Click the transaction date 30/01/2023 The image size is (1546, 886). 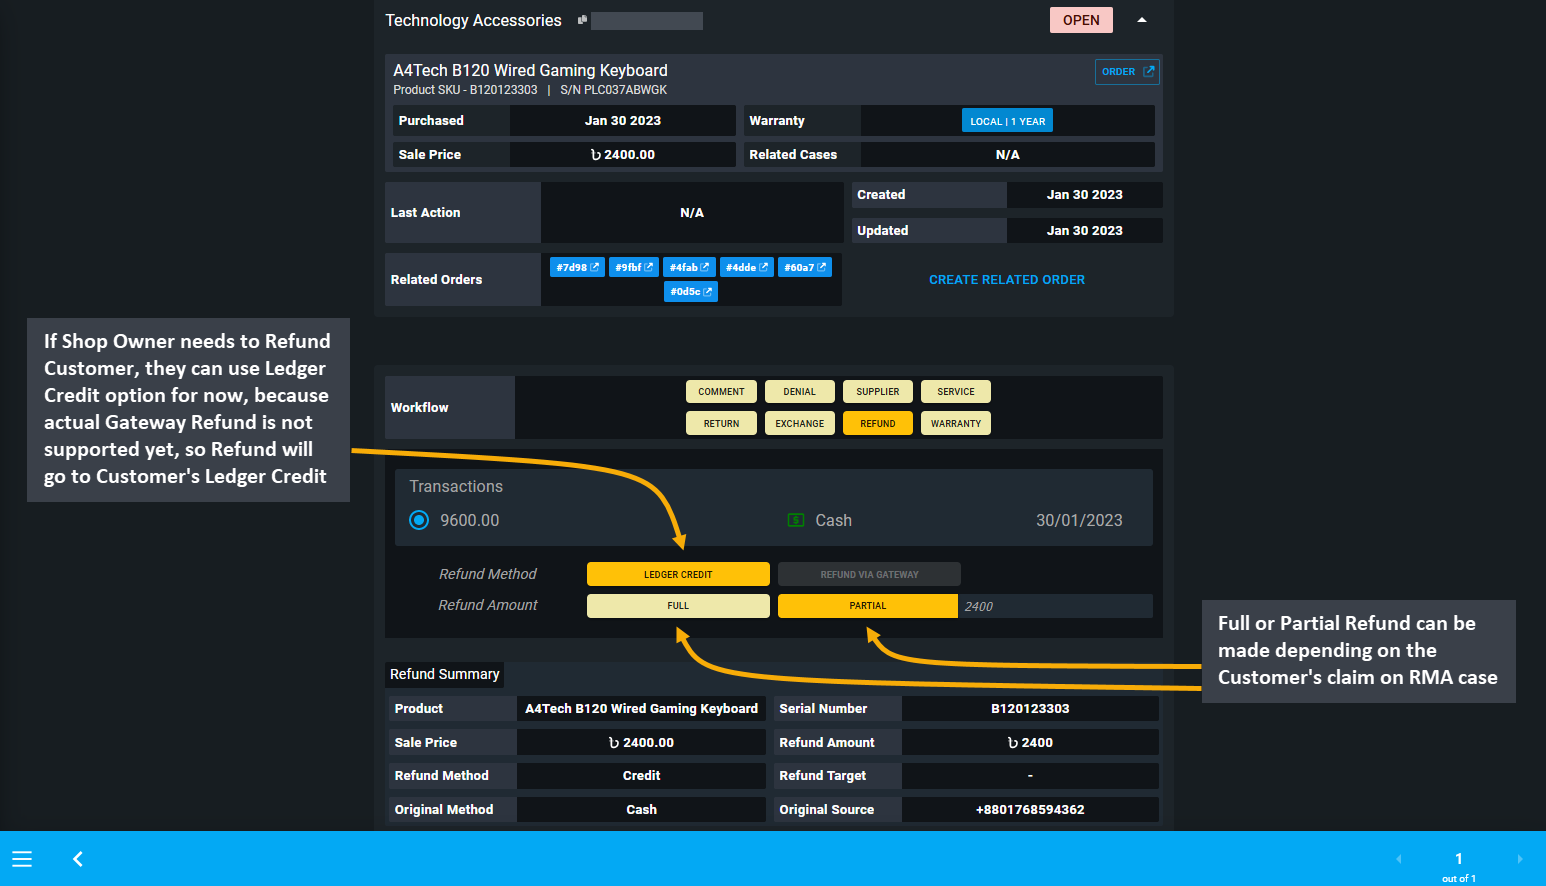[1079, 520]
